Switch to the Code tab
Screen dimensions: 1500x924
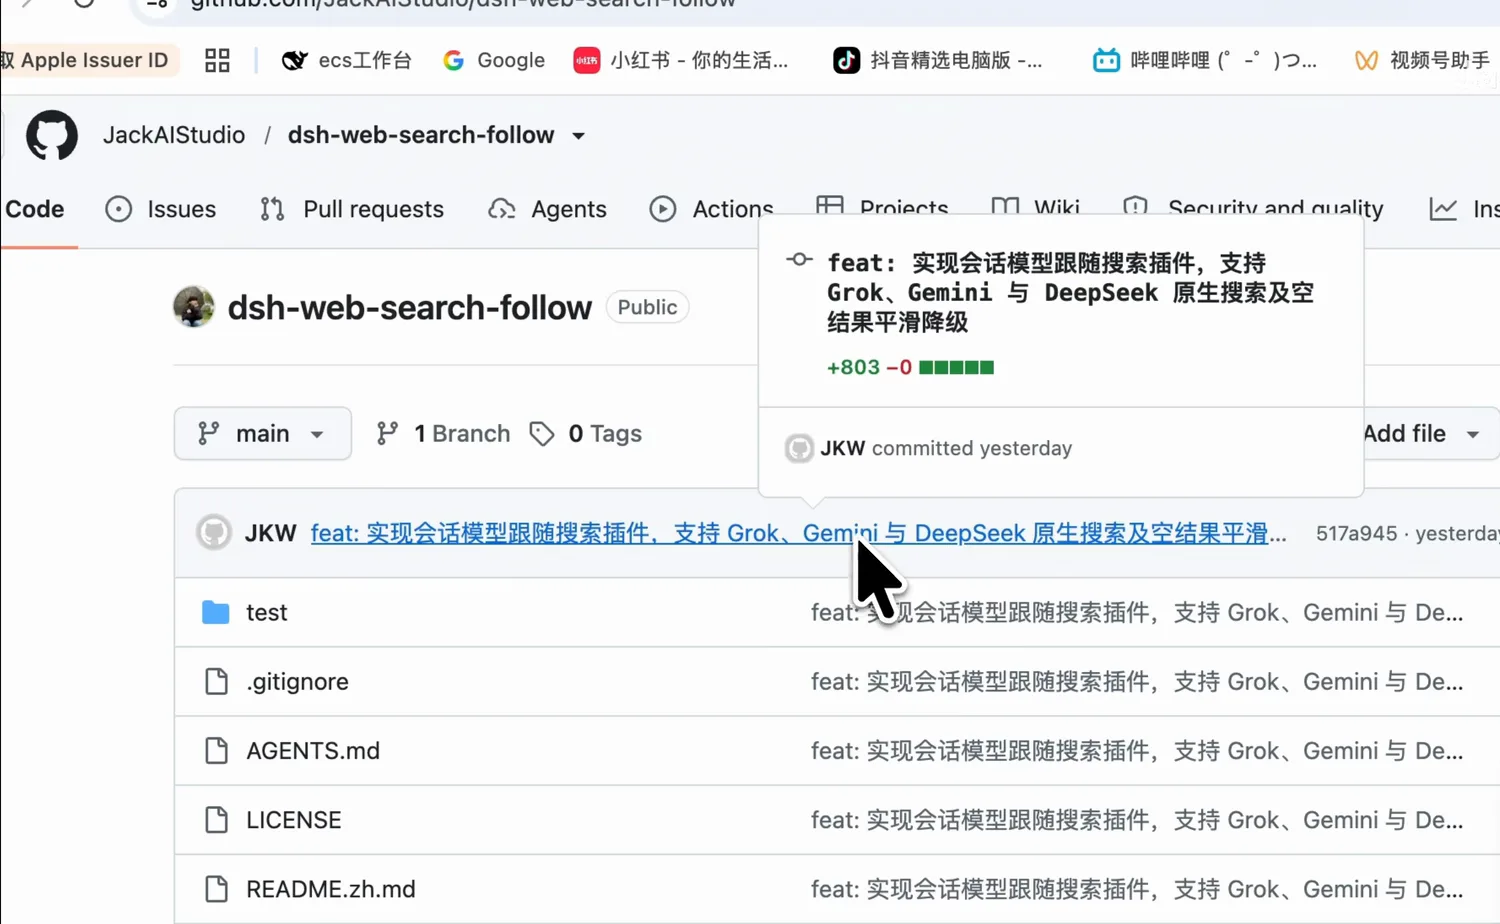[35, 209]
